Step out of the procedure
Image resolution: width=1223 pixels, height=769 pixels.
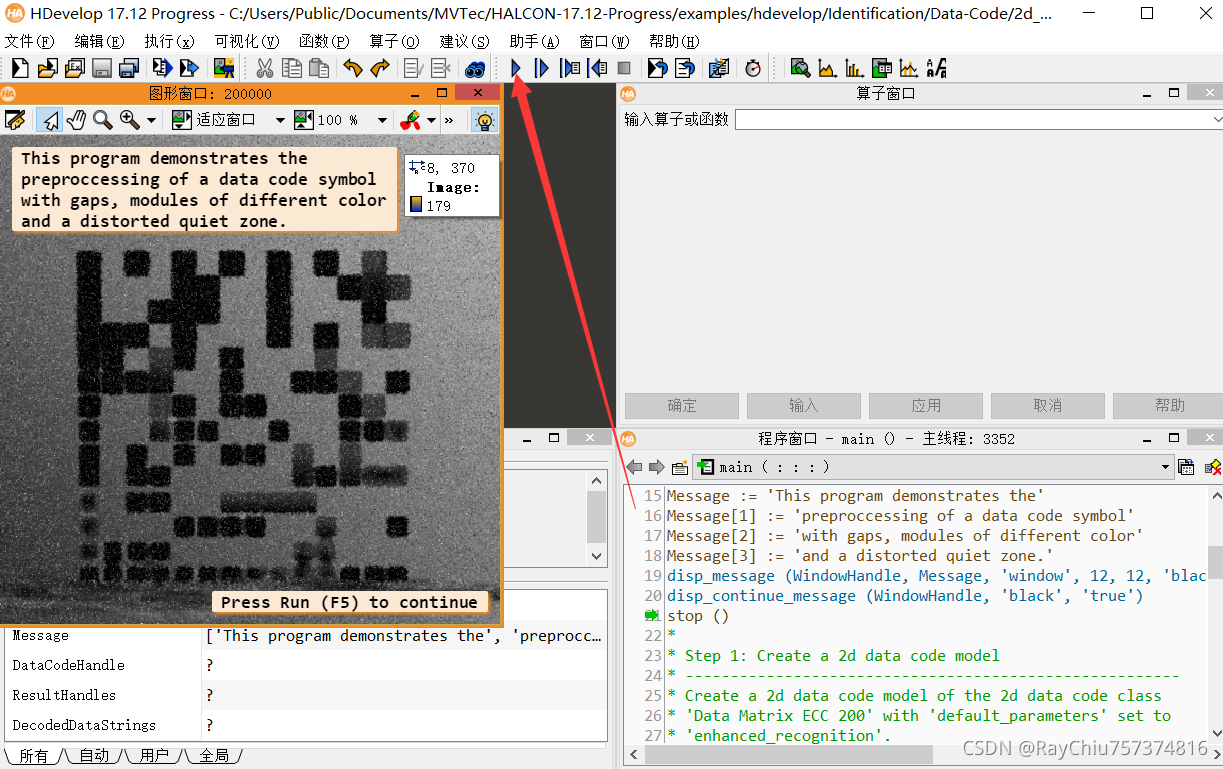pos(597,68)
